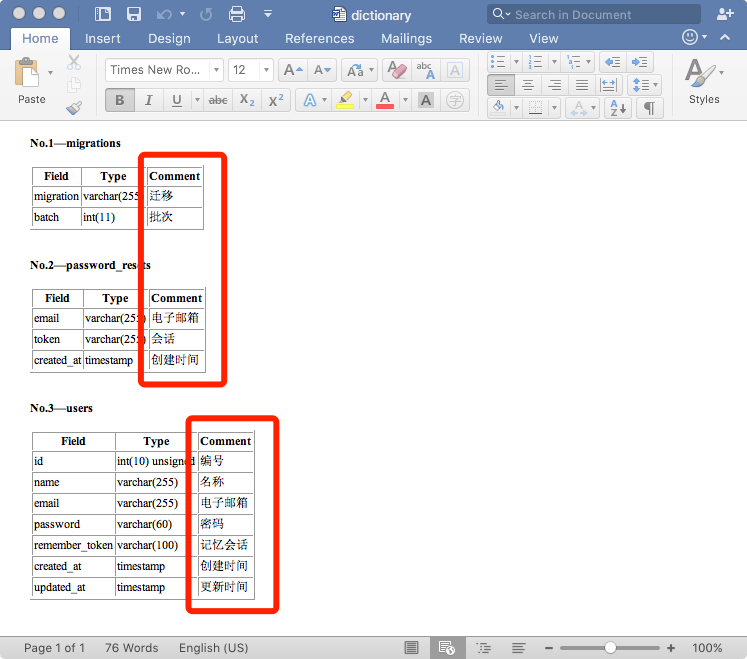This screenshot has width=747, height=659.
Task: Open the font name dropdown
Action: coord(216,70)
